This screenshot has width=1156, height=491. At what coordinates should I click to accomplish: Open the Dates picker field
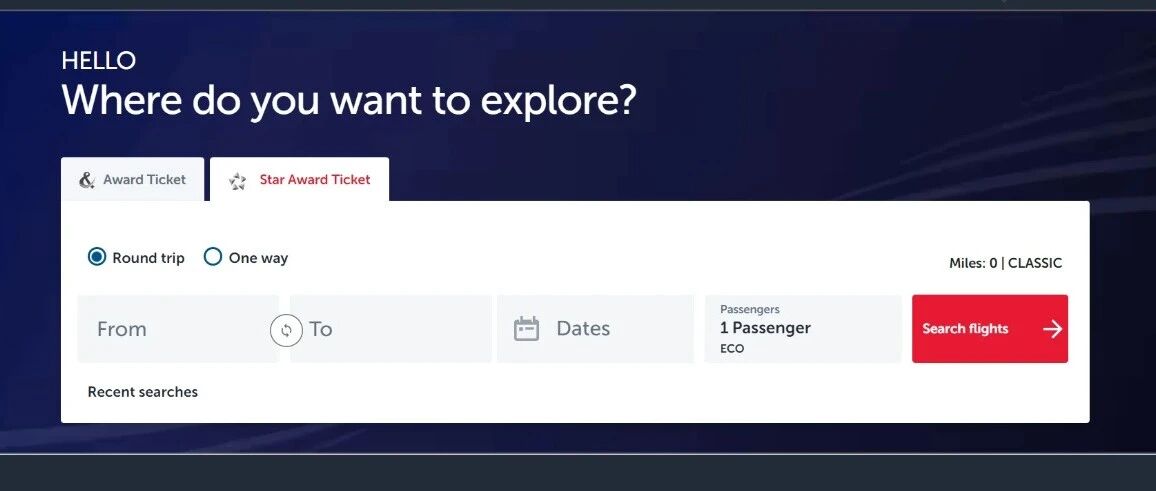(x=596, y=329)
